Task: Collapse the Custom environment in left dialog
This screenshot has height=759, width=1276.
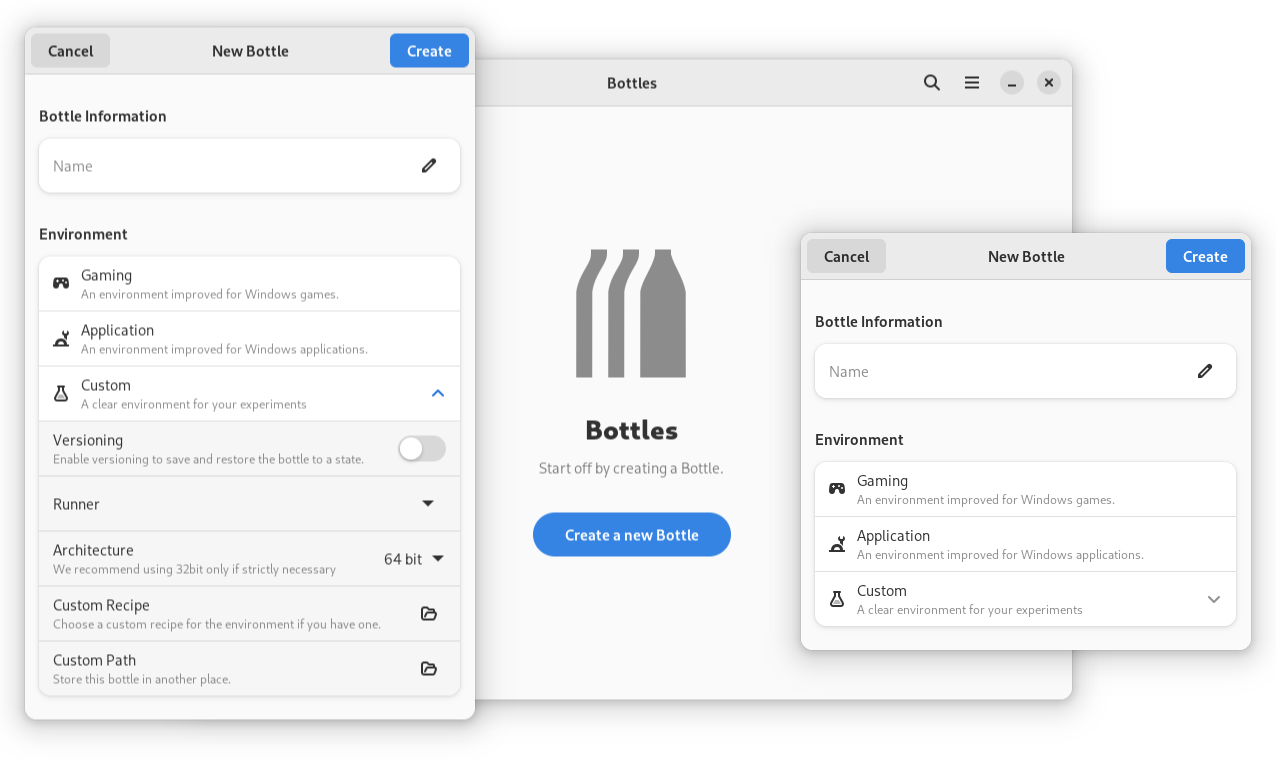Action: point(437,393)
